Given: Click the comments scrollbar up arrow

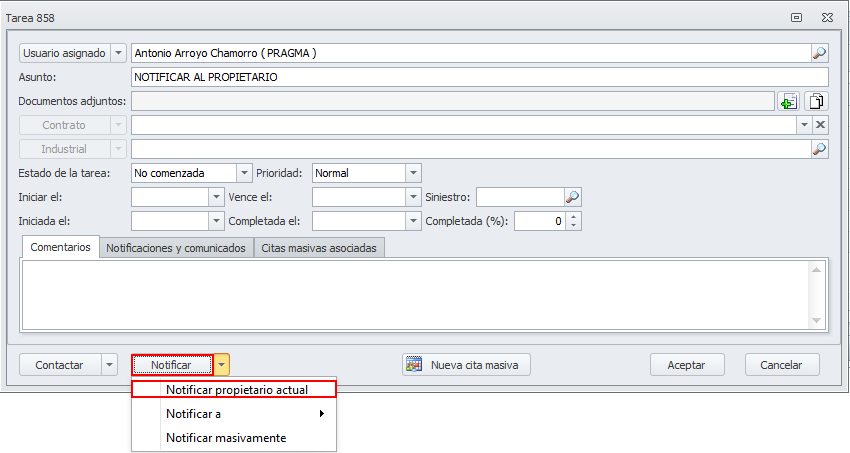Looking at the screenshot, I should tap(816, 269).
